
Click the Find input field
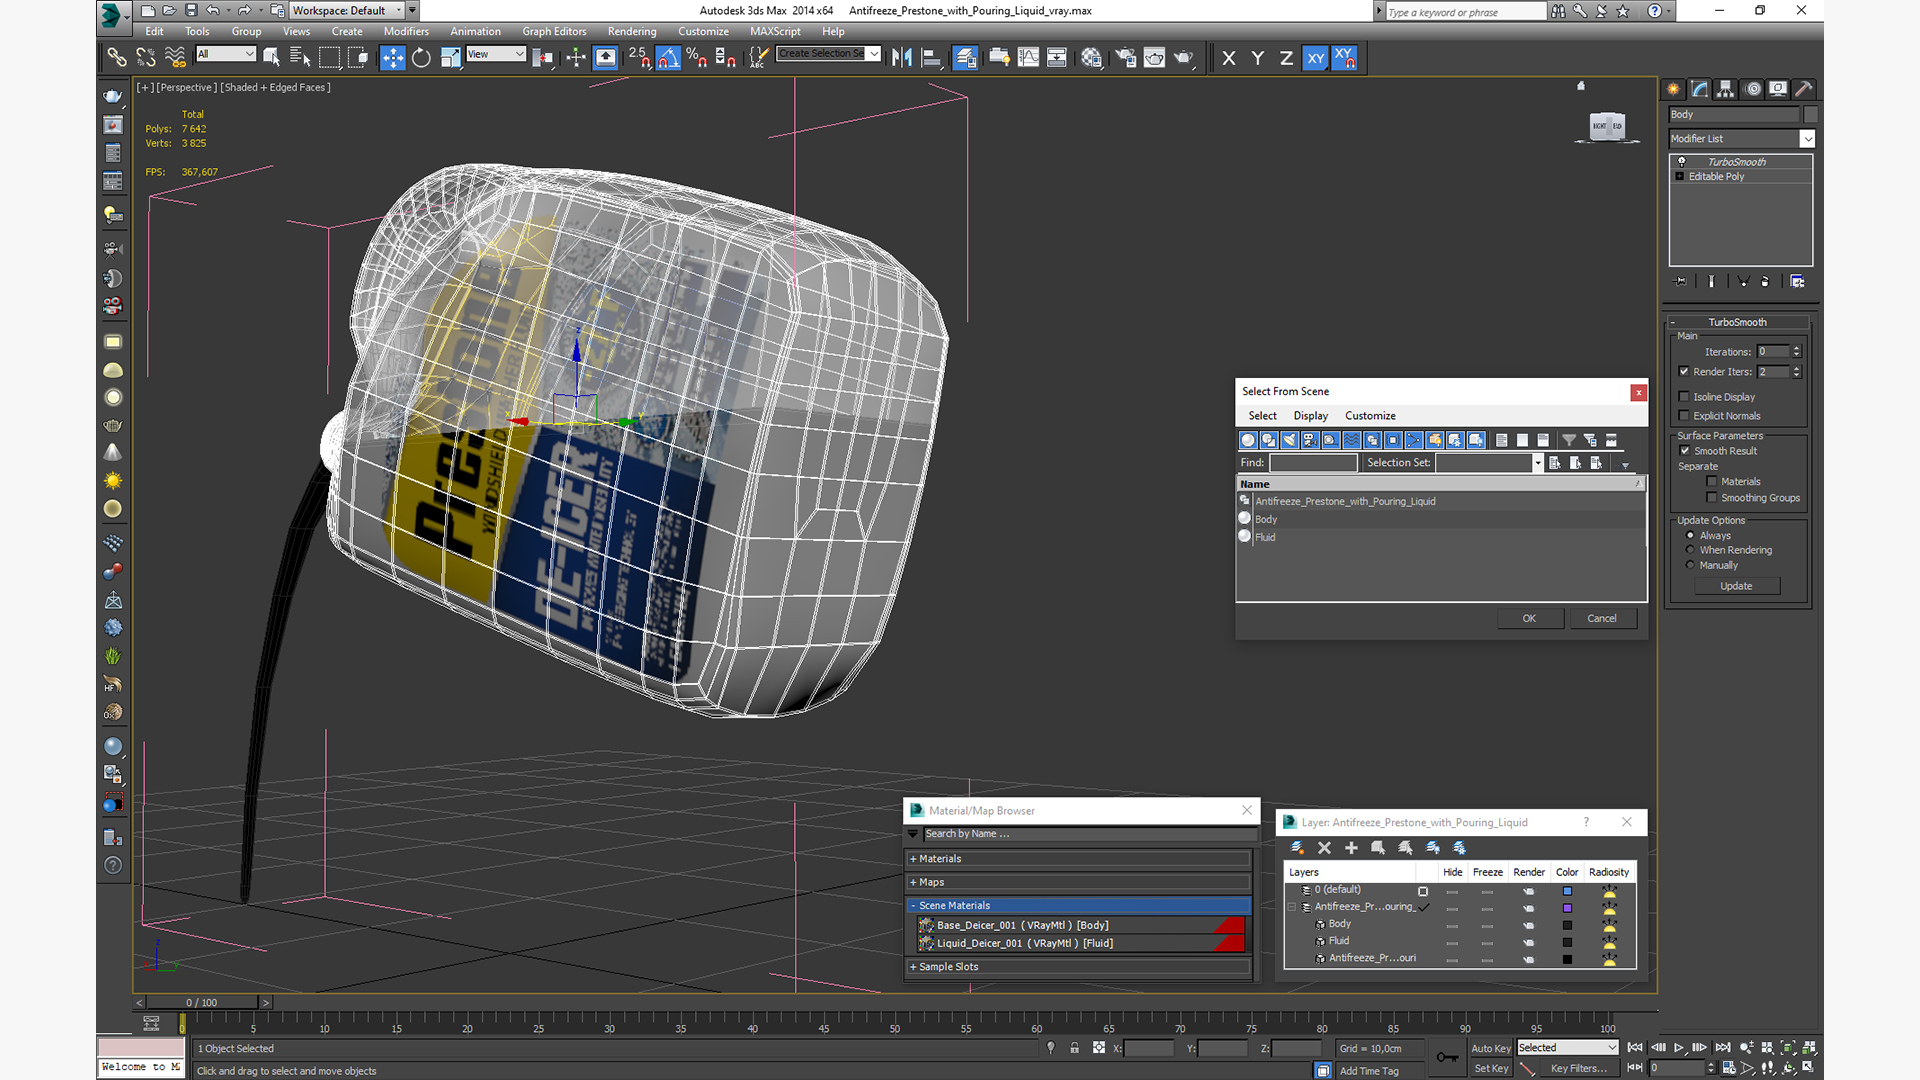(1313, 463)
